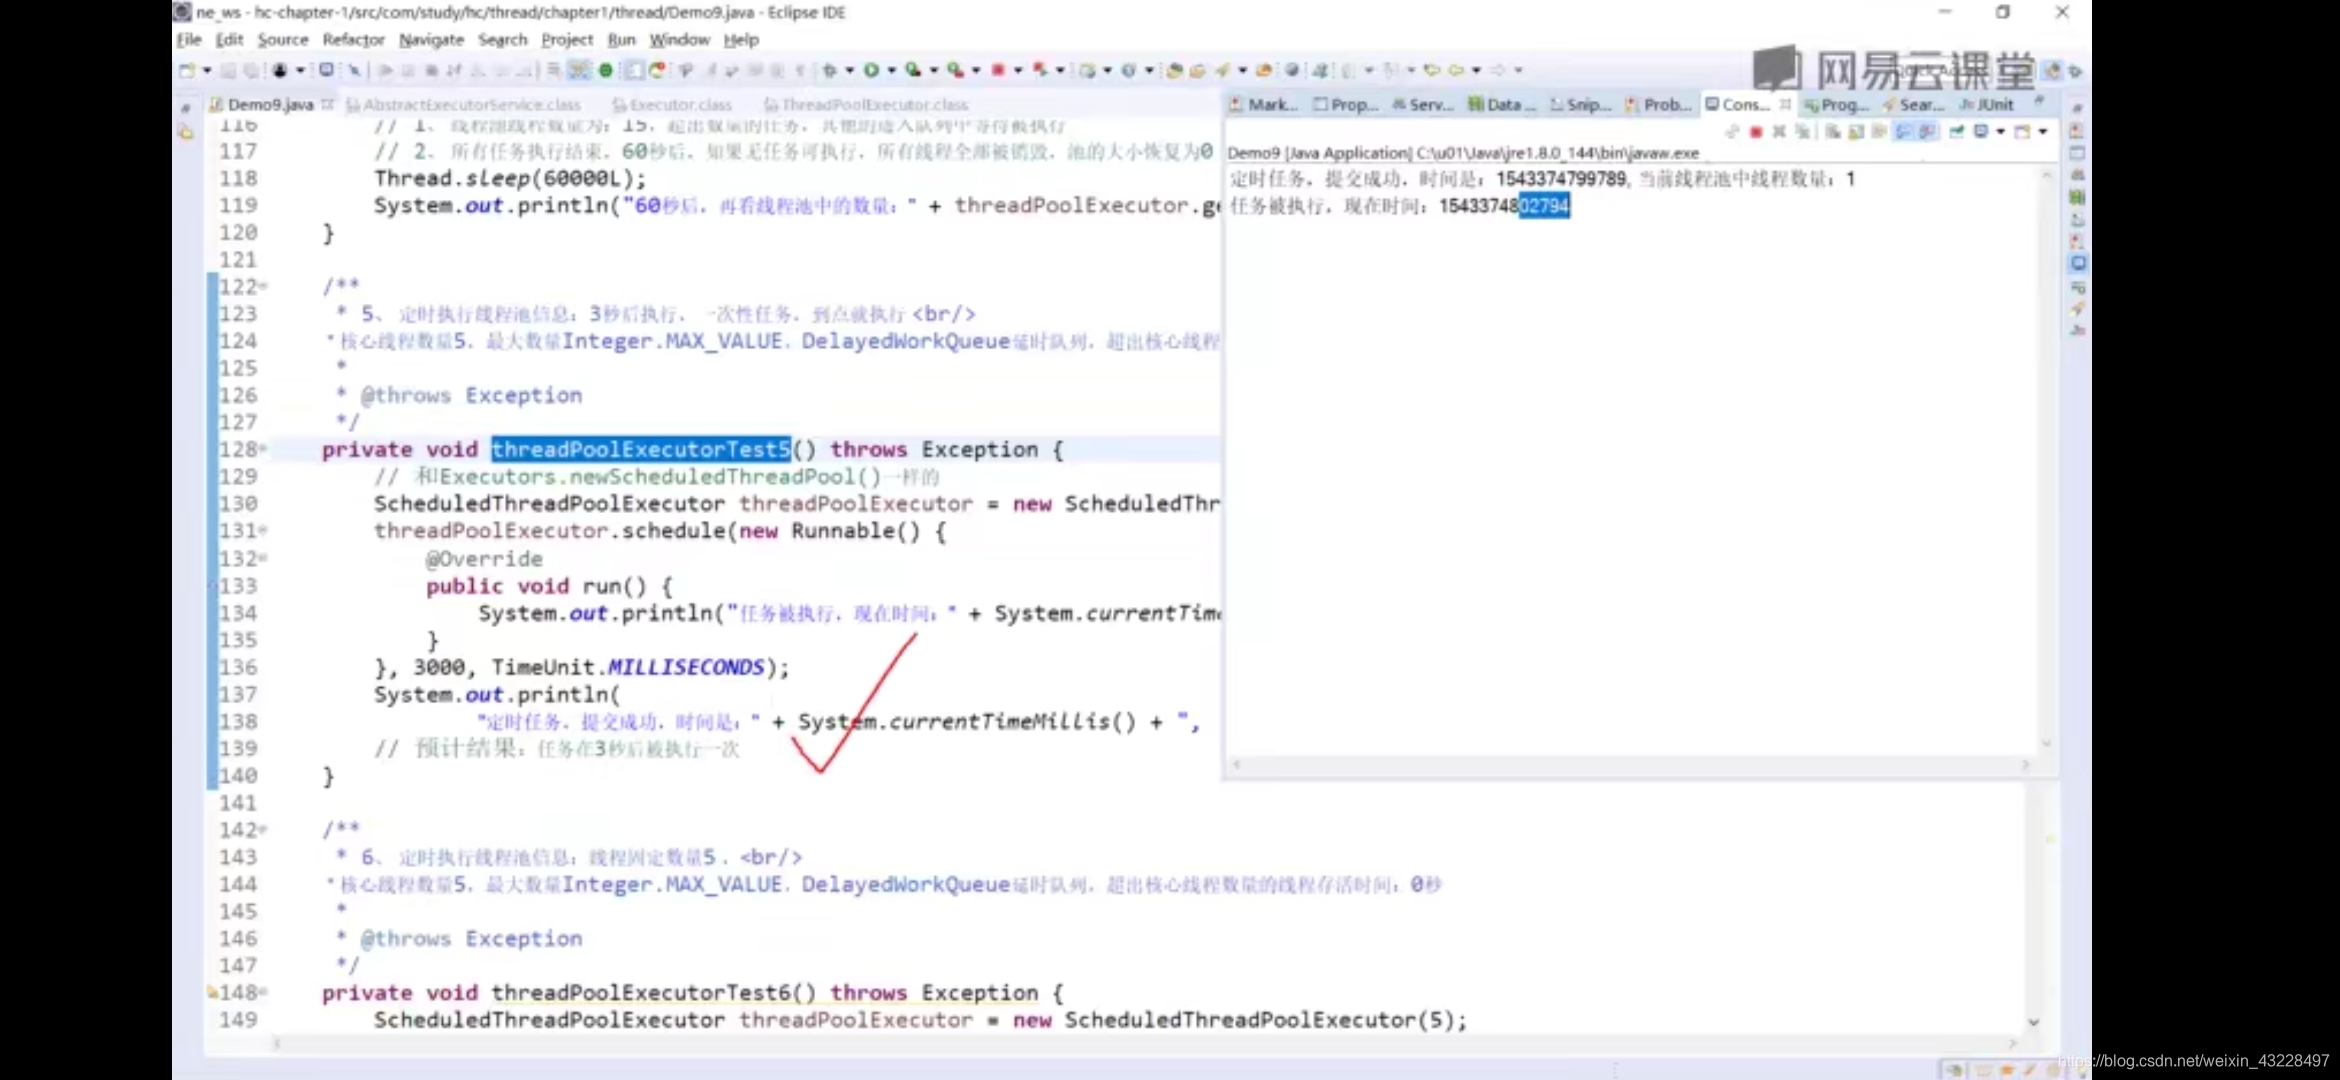The width and height of the screenshot is (2340, 1080).
Task: Click the Forward navigation arrow icon
Action: [1497, 70]
